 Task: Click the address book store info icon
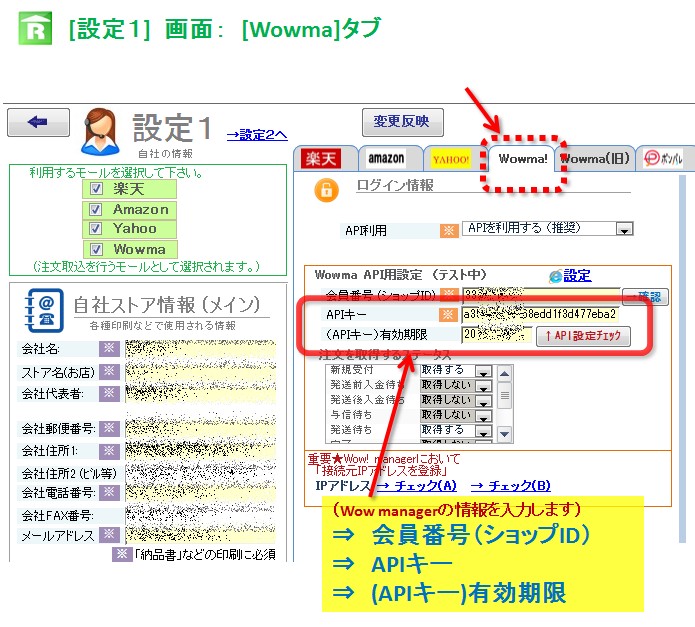click(x=44, y=310)
